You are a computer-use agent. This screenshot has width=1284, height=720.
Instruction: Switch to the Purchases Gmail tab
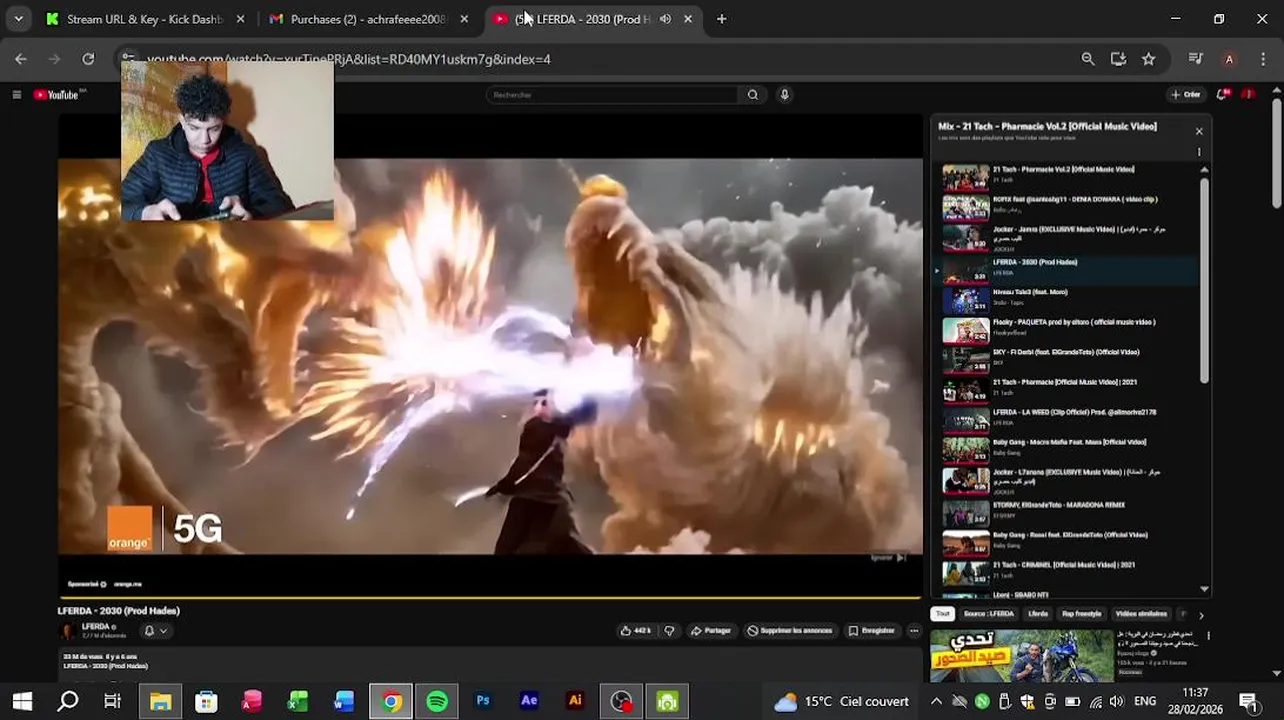[x=368, y=19]
